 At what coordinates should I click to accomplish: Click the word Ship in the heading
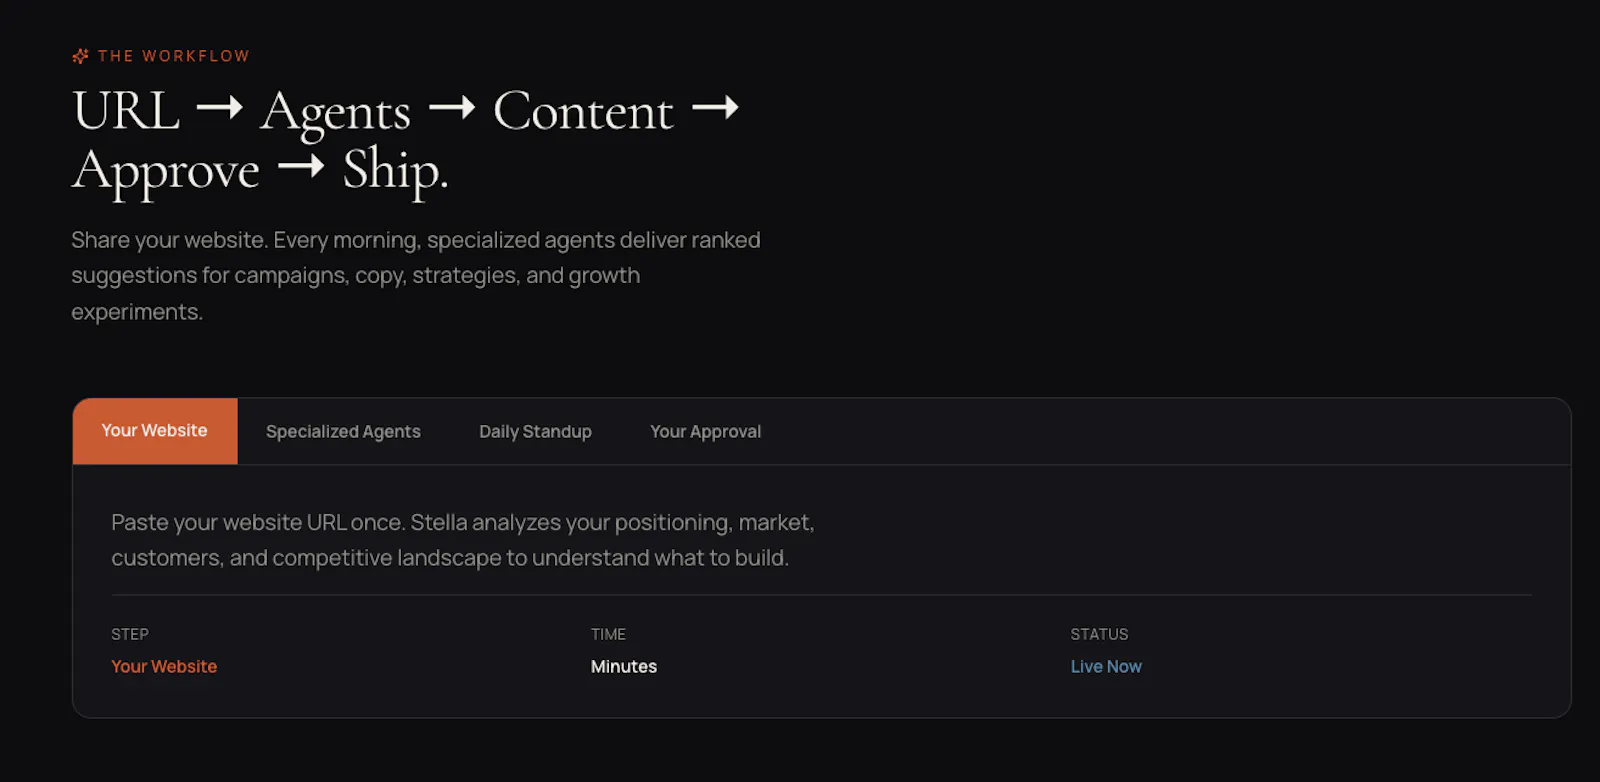coord(393,172)
